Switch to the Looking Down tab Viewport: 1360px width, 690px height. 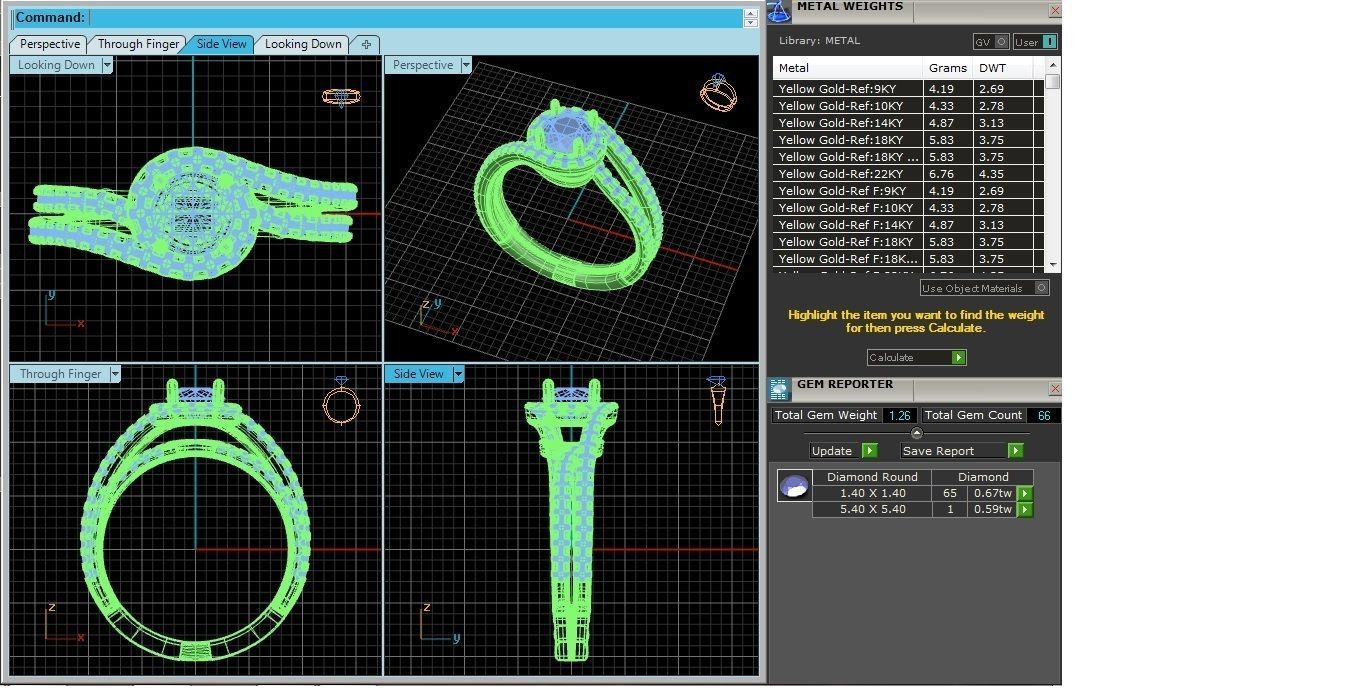303,44
